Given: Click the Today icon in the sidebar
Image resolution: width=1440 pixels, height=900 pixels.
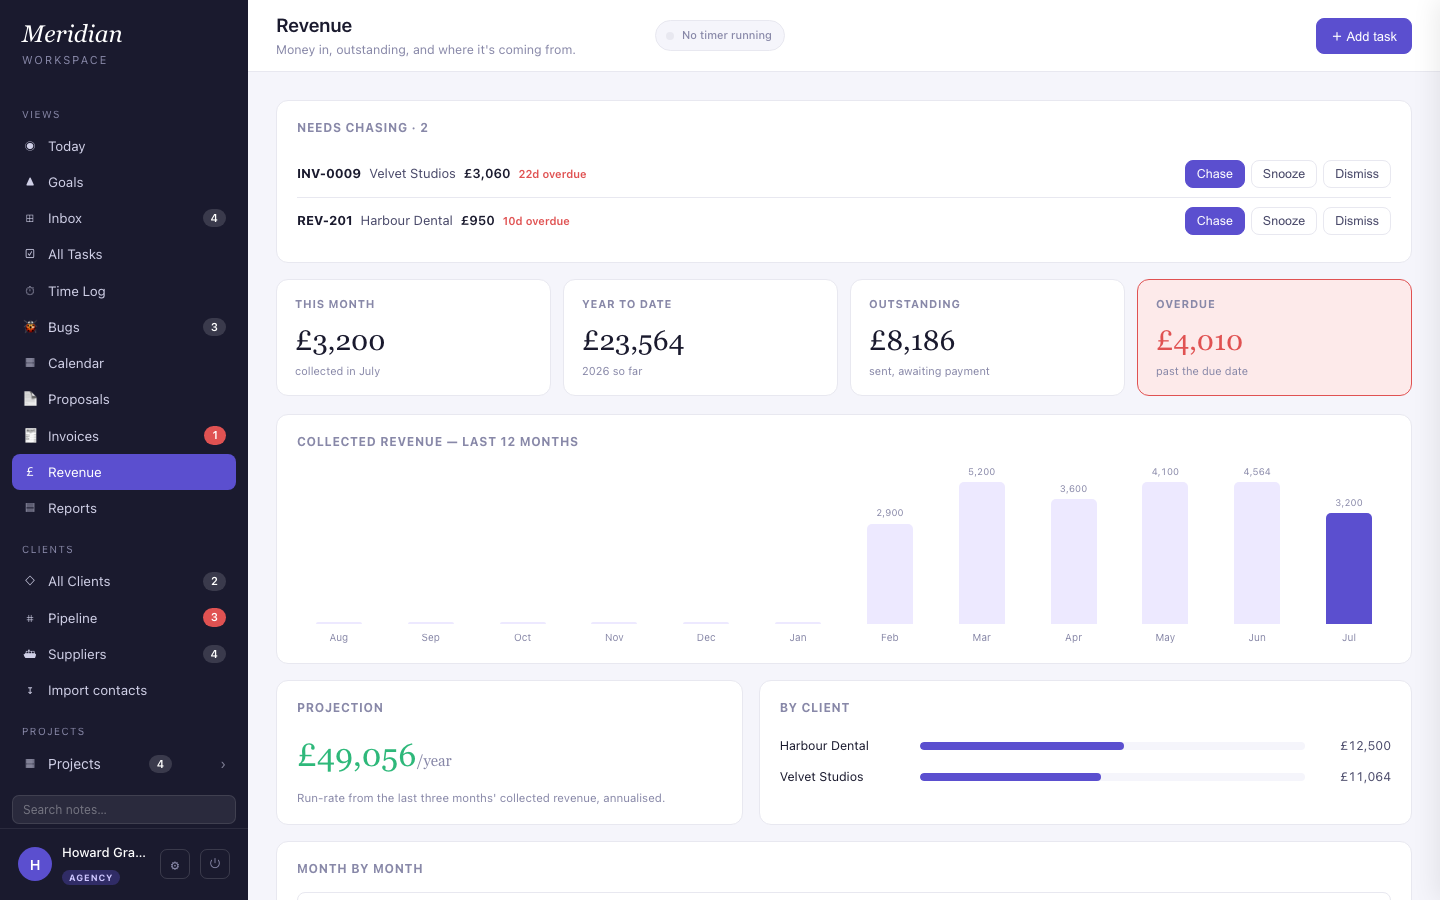Looking at the screenshot, I should click(x=30, y=146).
